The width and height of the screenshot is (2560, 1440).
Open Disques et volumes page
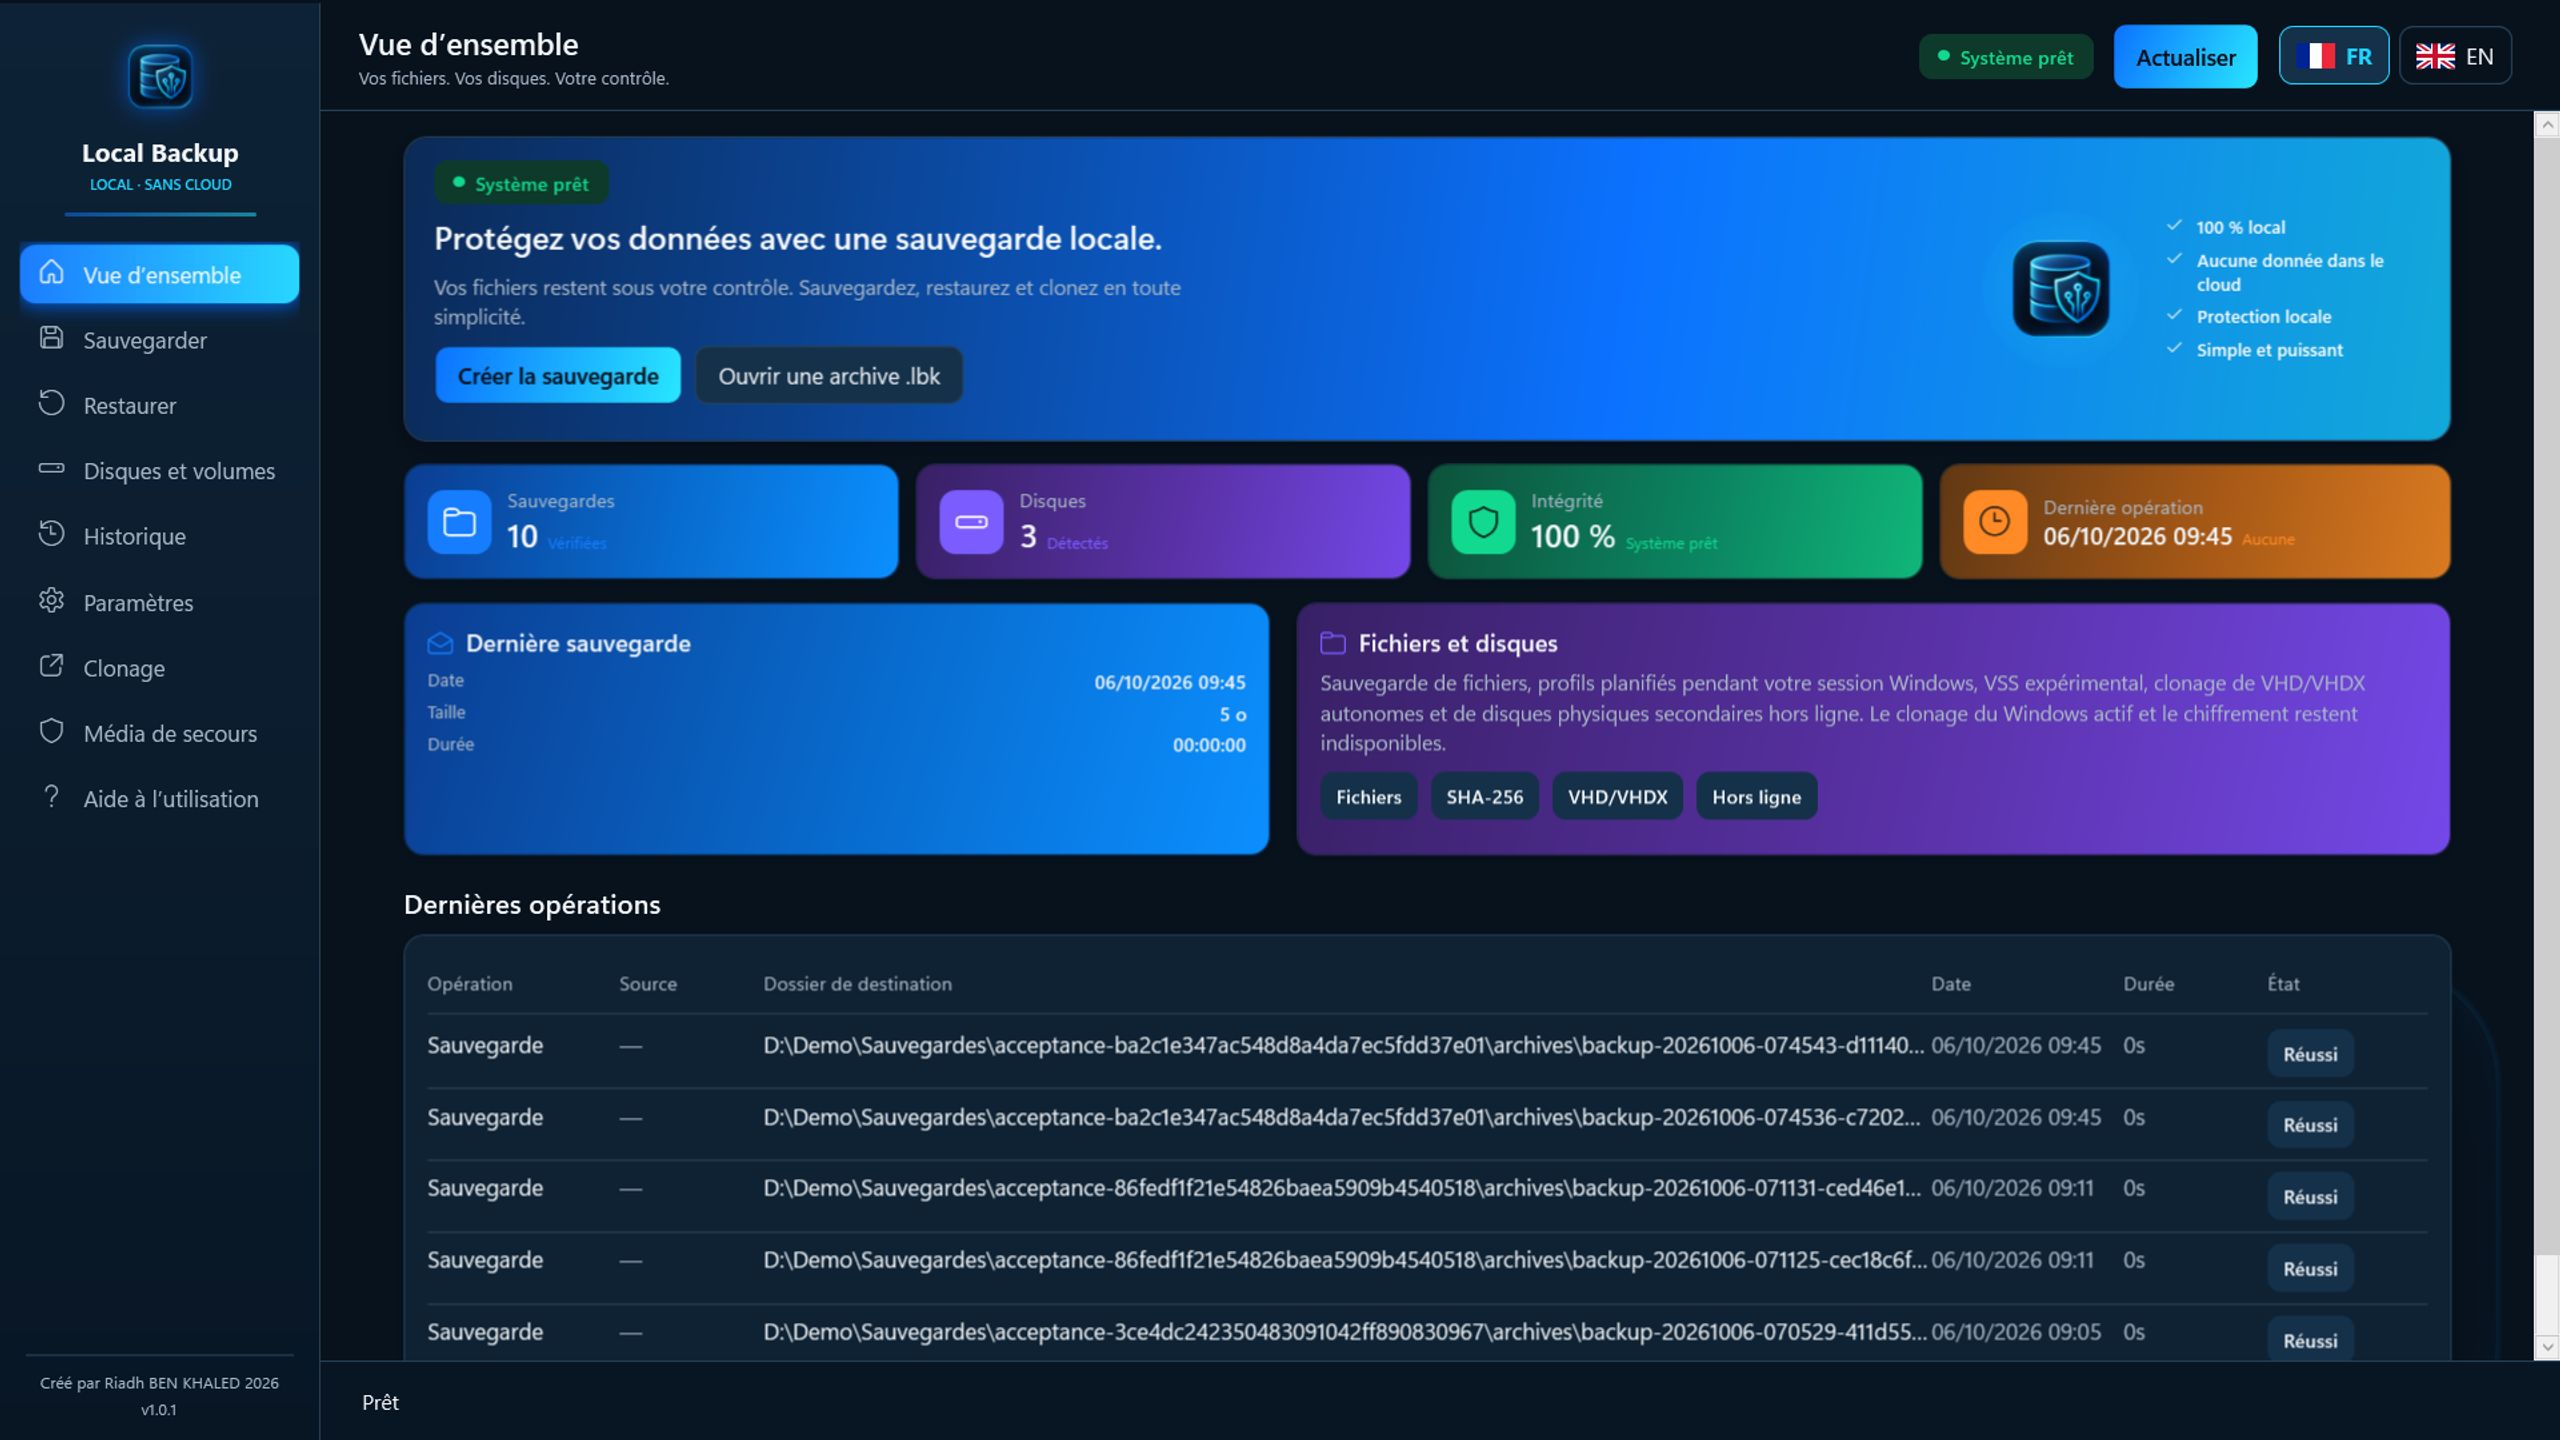pyautogui.click(x=159, y=471)
